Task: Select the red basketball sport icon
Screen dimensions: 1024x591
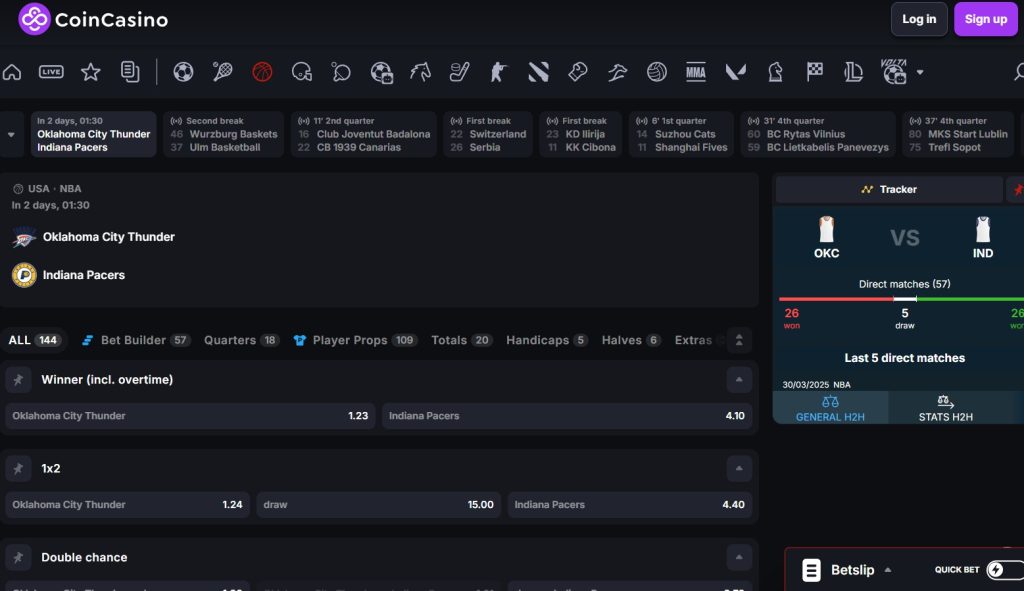Action: (262, 72)
